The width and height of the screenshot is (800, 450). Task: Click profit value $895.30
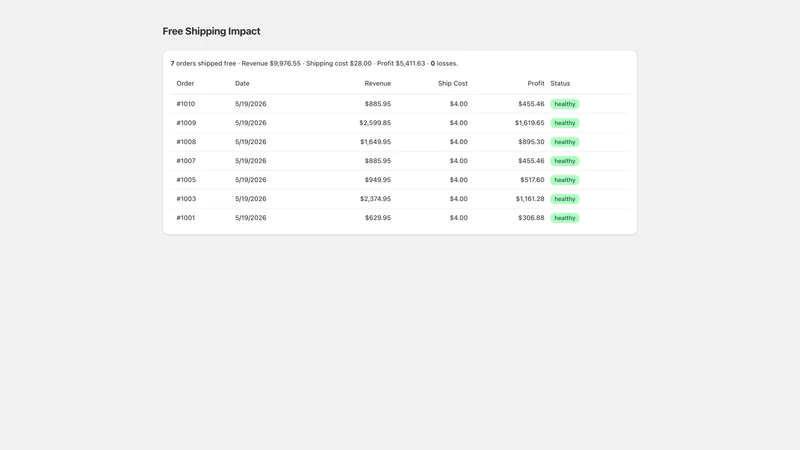(531, 142)
